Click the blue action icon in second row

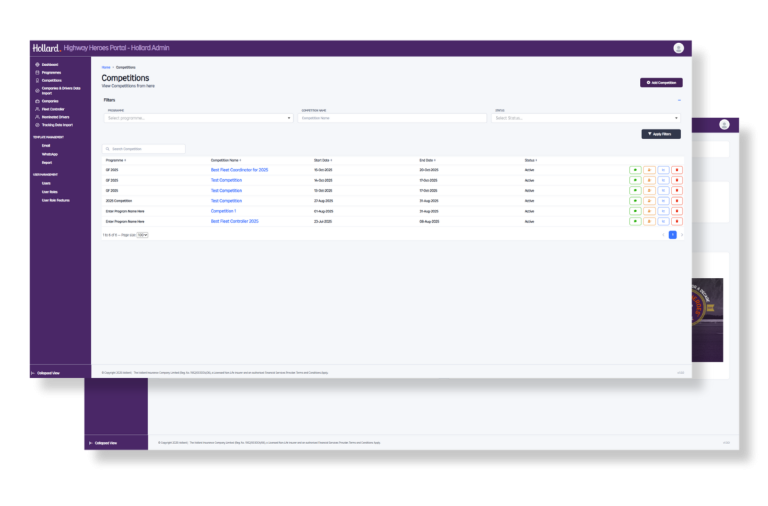click(x=663, y=180)
